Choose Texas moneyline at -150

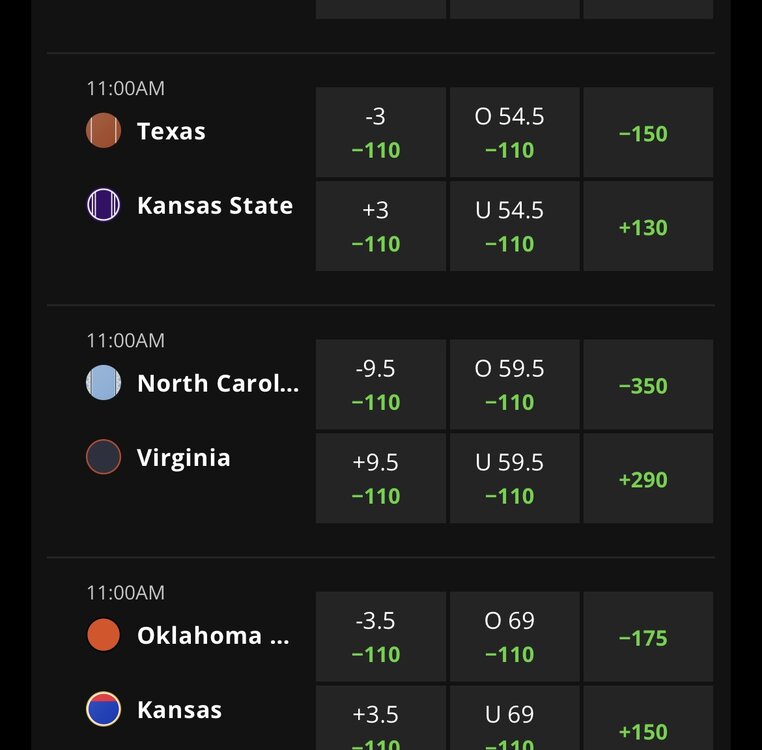(x=648, y=132)
